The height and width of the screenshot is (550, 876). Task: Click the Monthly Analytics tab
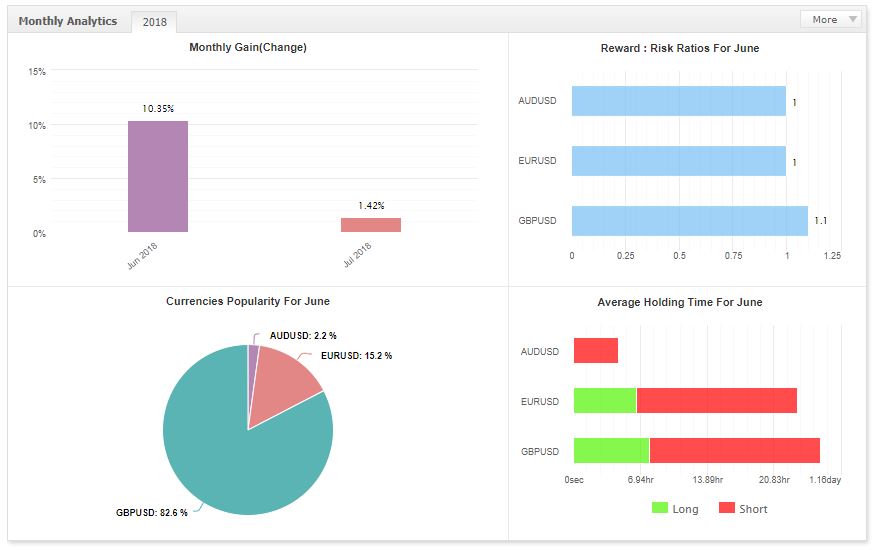[x=68, y=21]
